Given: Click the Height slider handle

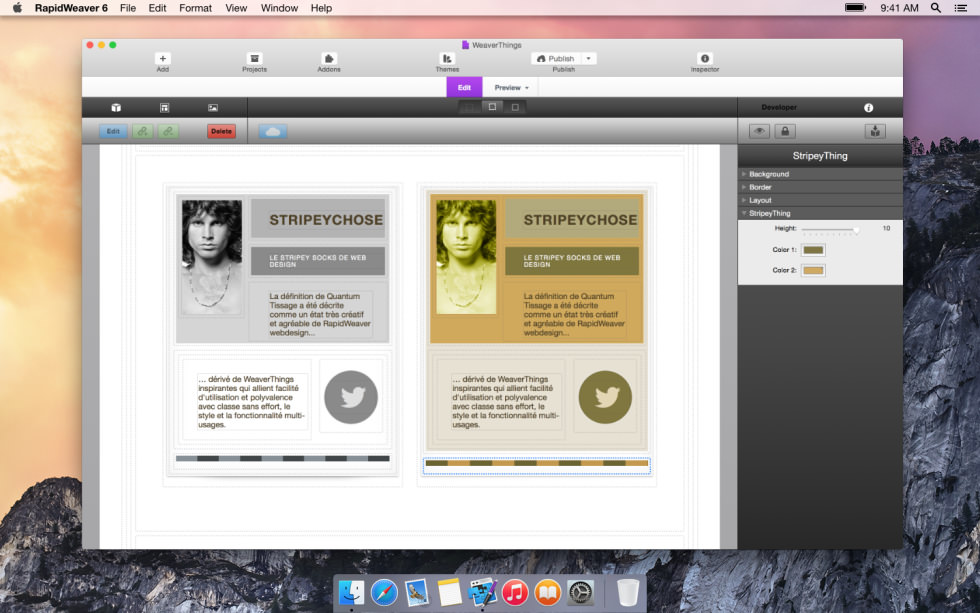Looking at the screenshot, I should point(856,229).
